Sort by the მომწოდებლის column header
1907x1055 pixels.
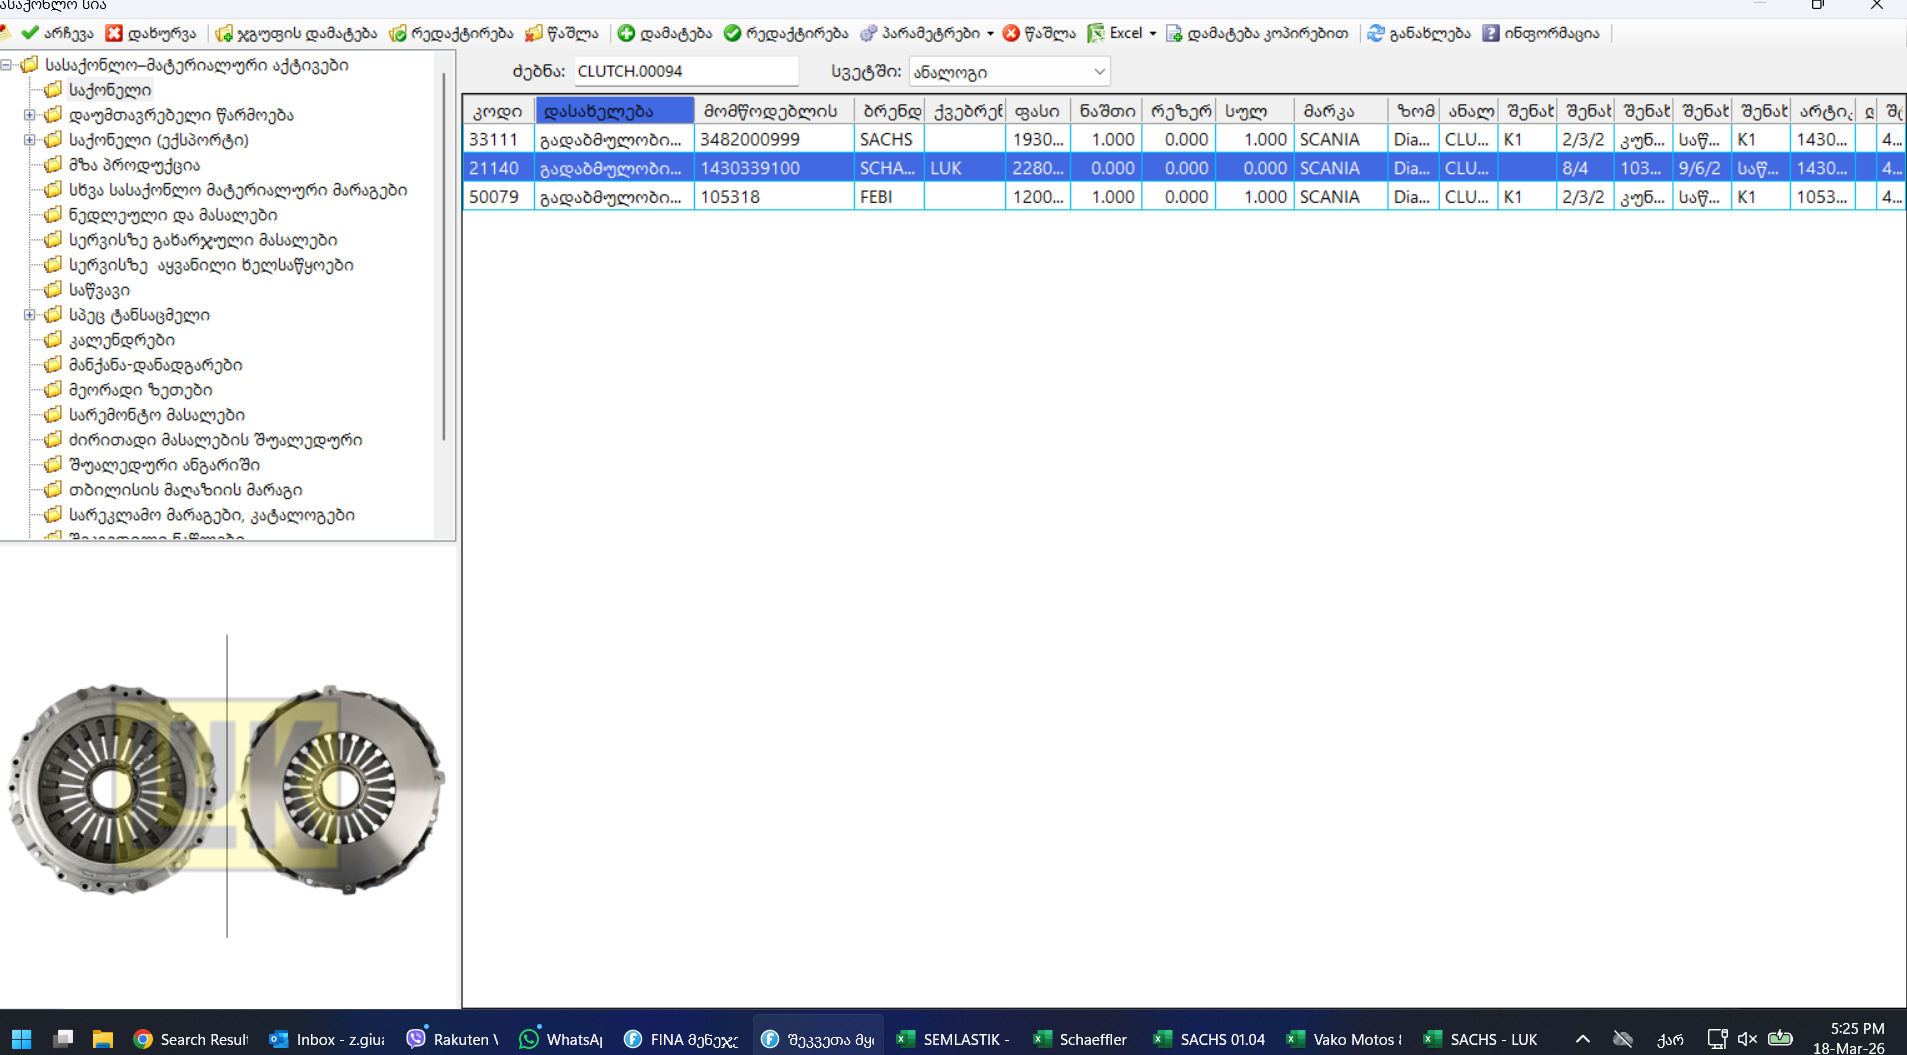click(x=773, y=111)
